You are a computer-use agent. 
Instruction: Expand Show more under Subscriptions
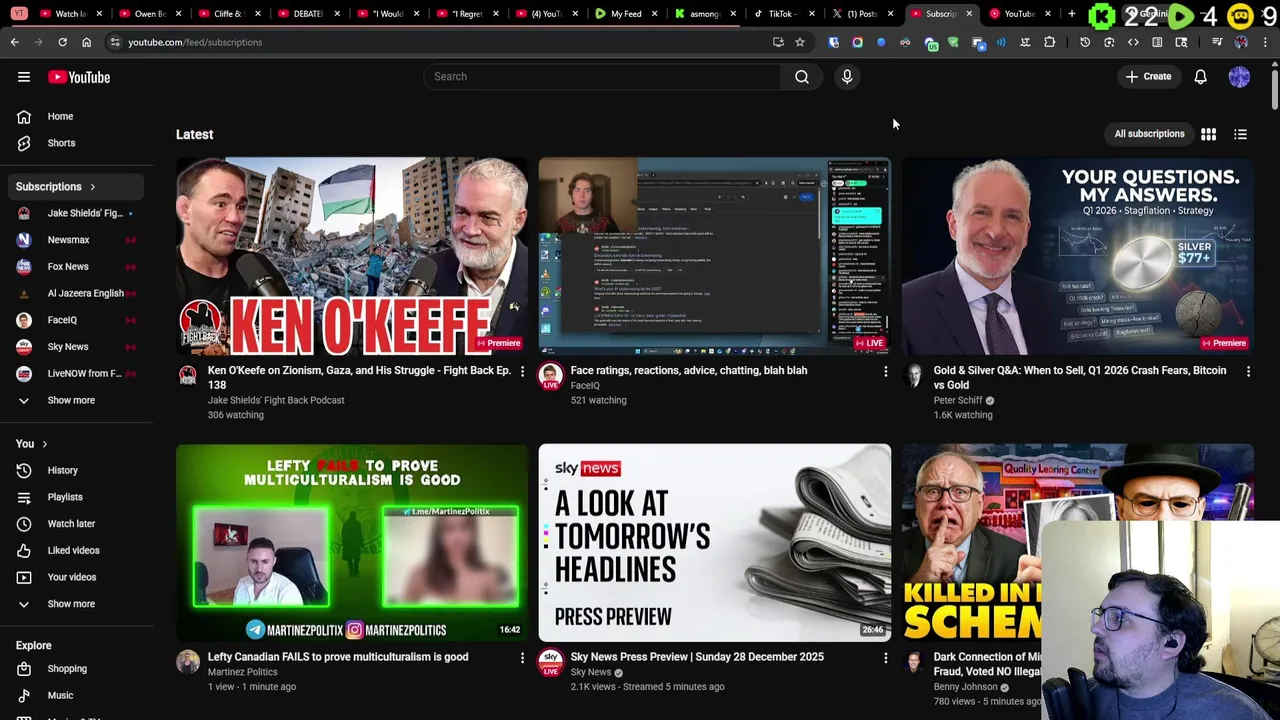tap(72, 400)
